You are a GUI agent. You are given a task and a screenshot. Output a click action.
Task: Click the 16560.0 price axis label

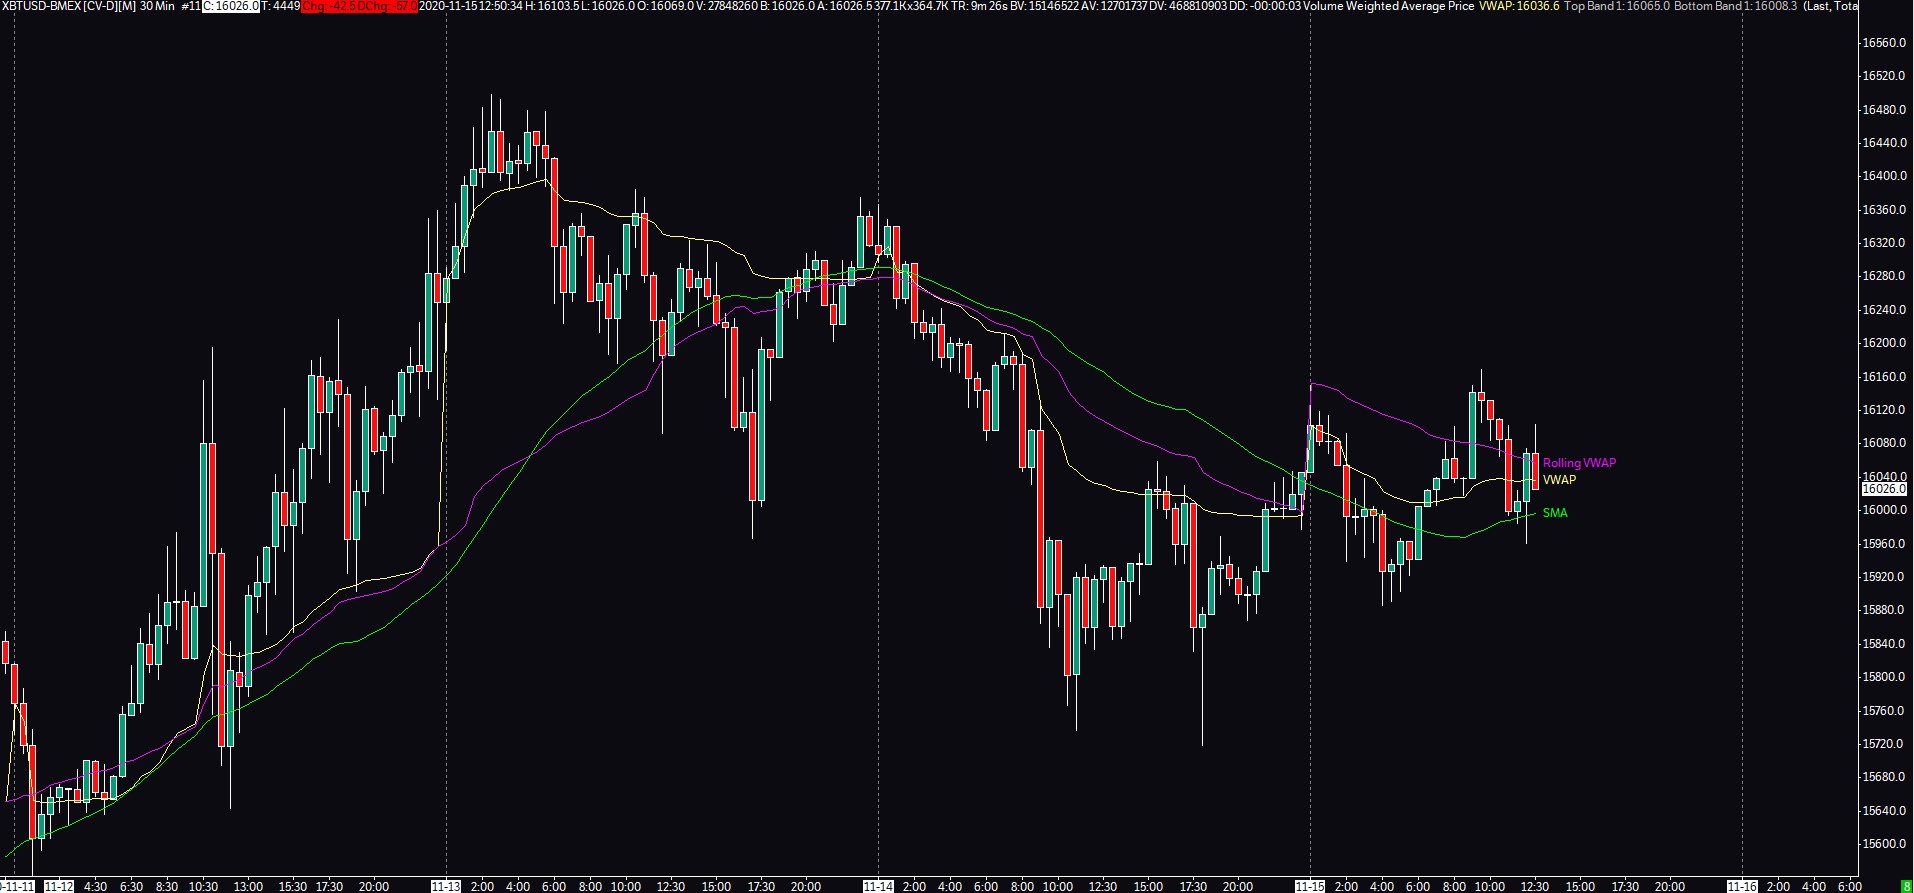pos(1884,43)
